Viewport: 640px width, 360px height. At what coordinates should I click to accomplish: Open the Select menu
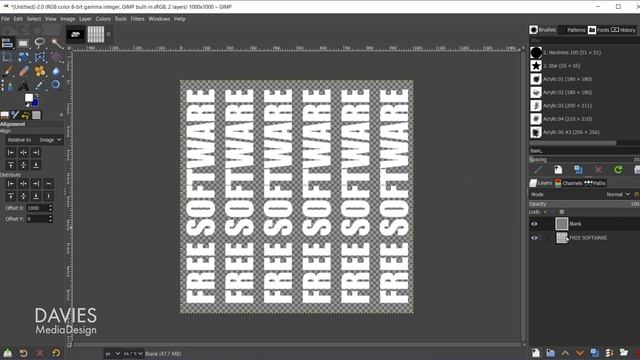tap(34, 19)
